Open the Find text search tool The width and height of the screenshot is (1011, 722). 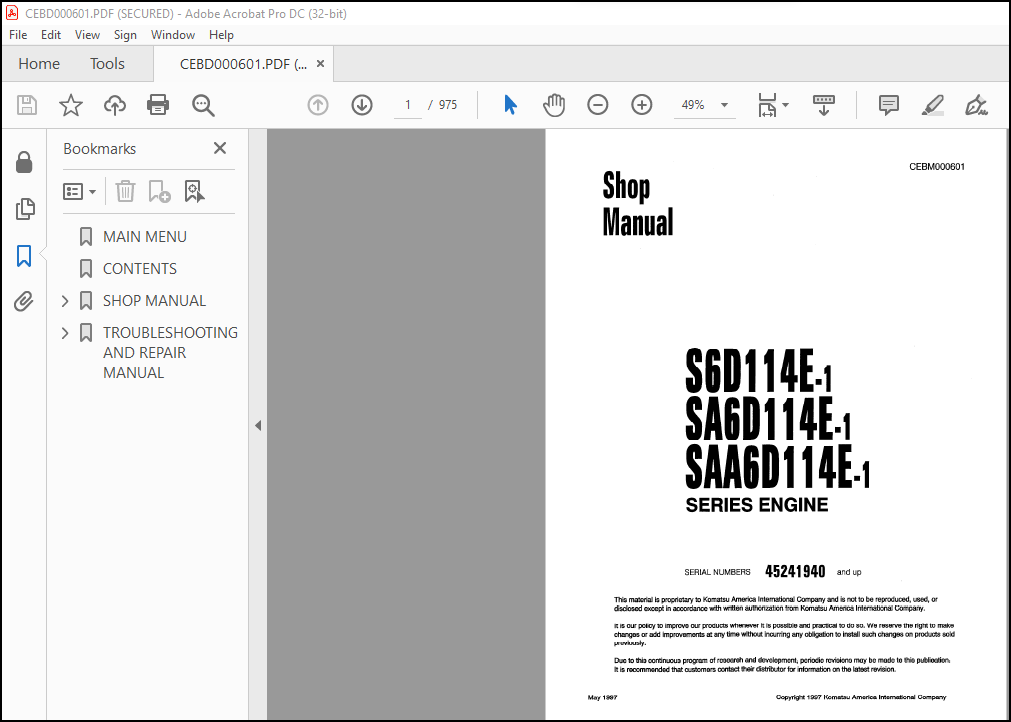click(x=203, y=104)
